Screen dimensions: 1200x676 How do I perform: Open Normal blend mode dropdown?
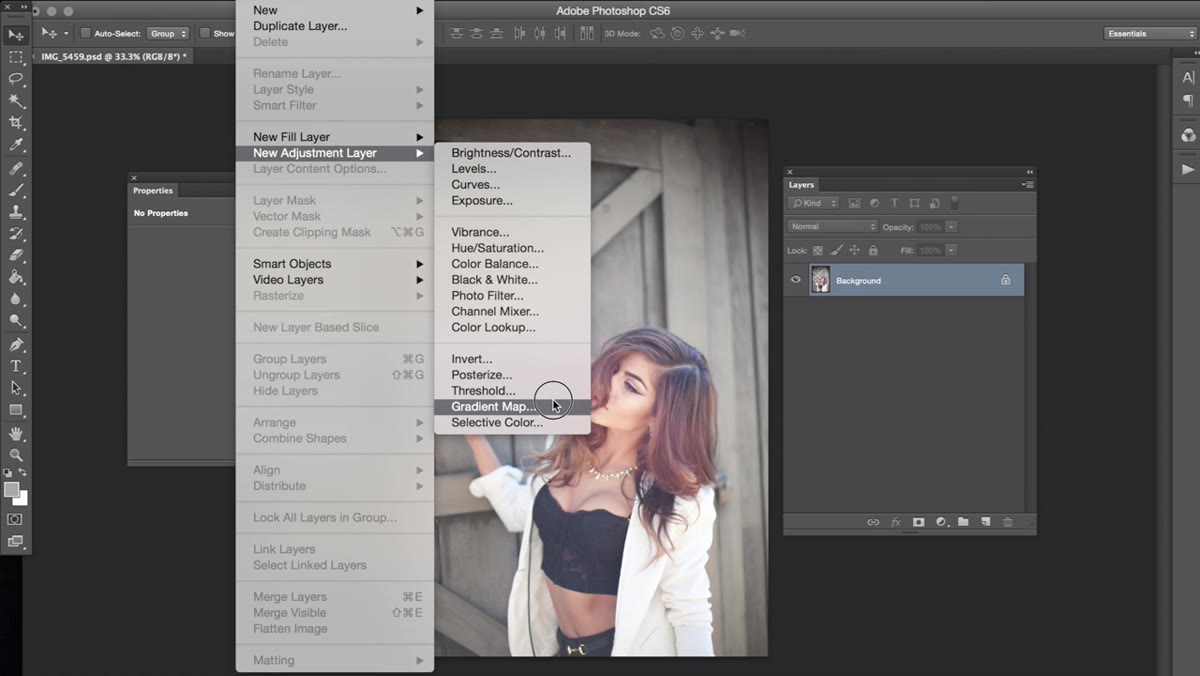(x=832, y=227)
